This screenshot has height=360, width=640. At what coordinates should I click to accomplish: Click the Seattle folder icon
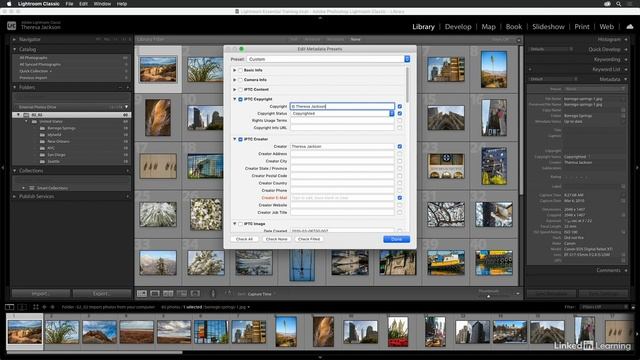[42, 161]
